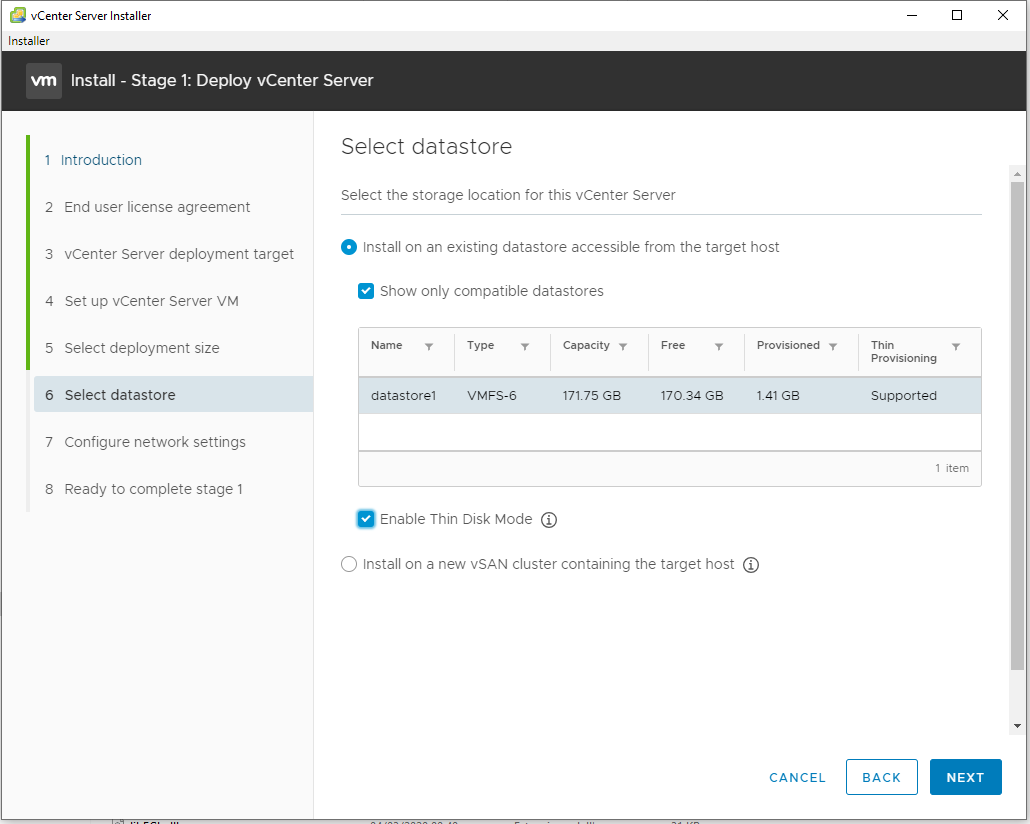Click the NEXT button
This screenshot has height=824, width=1030.
point(966,777)
